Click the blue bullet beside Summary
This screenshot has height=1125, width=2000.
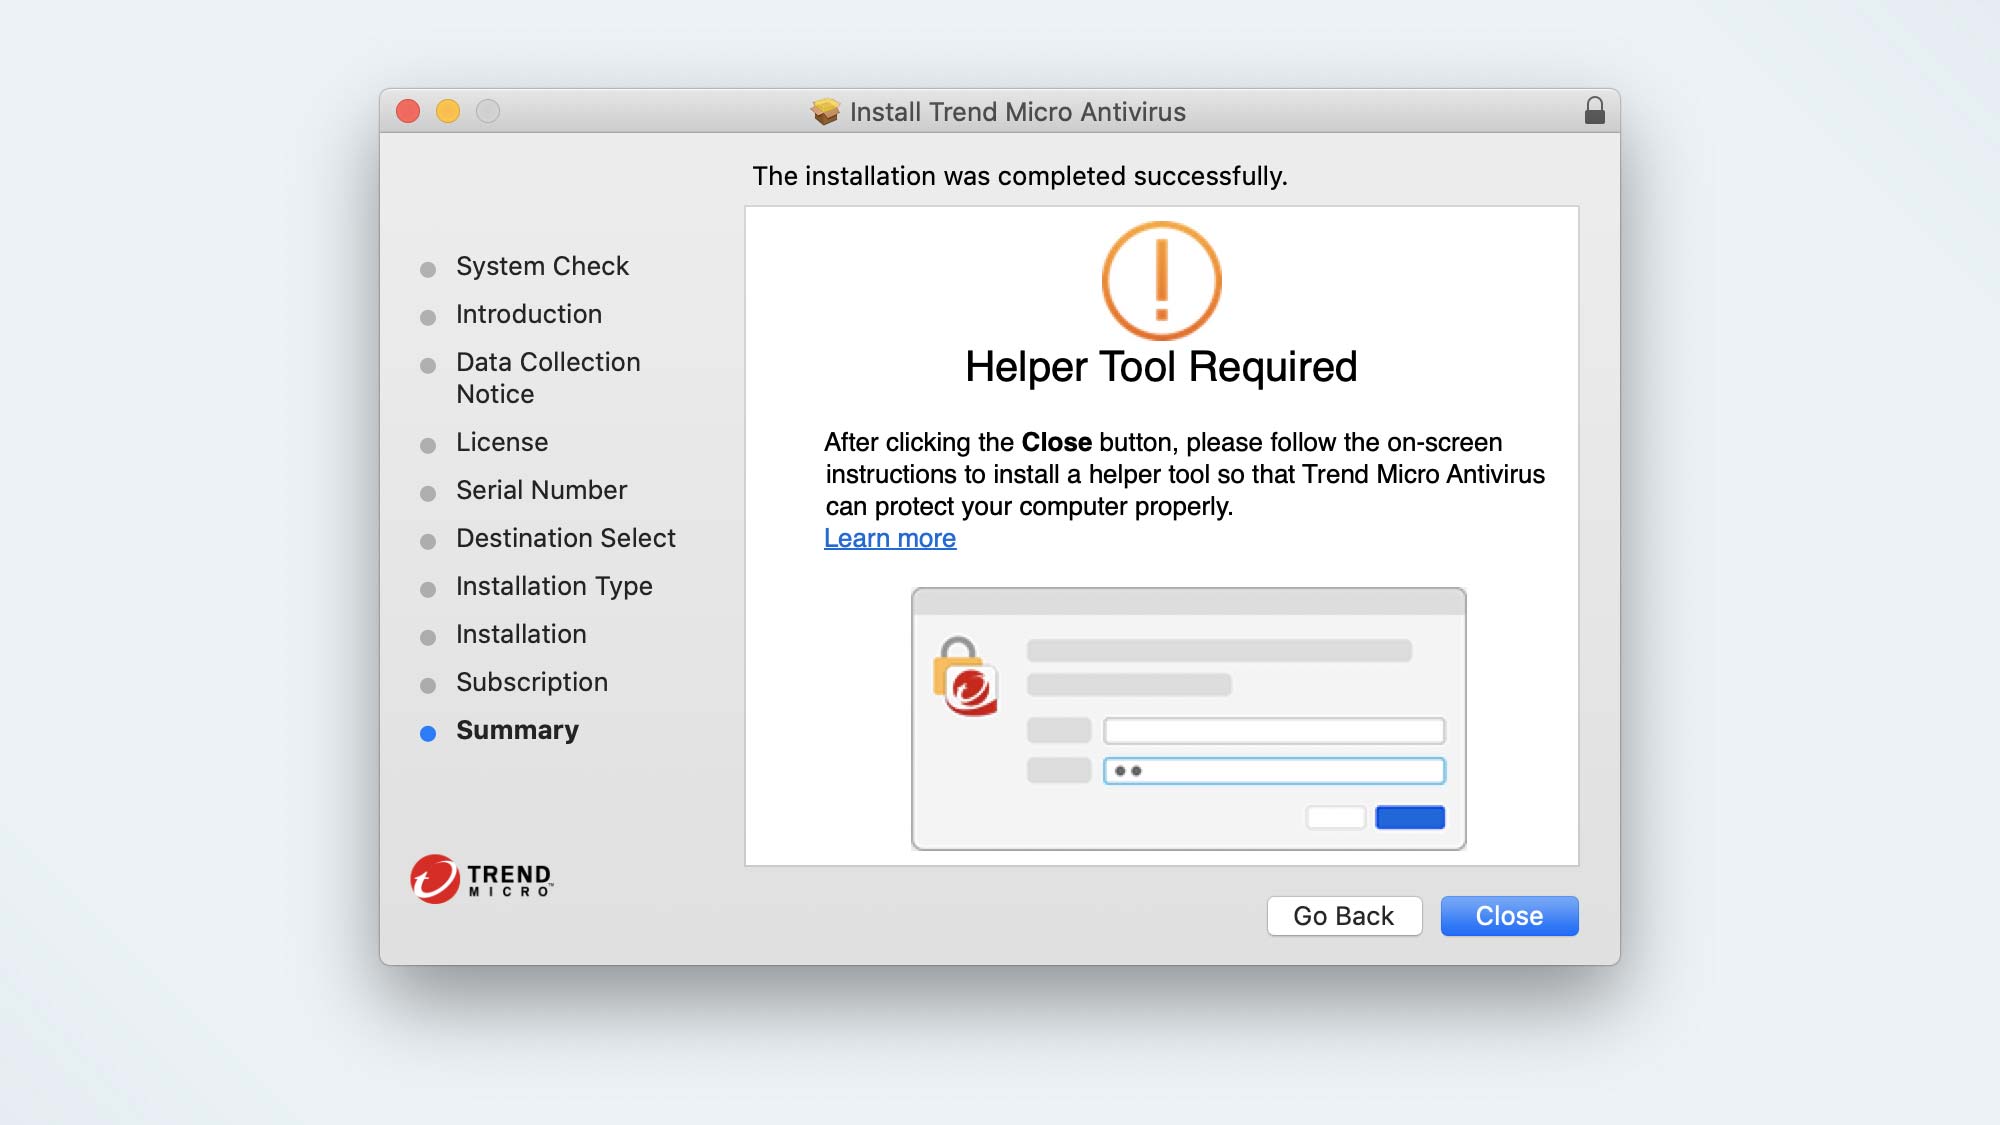pyautogui.click(x=428, y=733)
